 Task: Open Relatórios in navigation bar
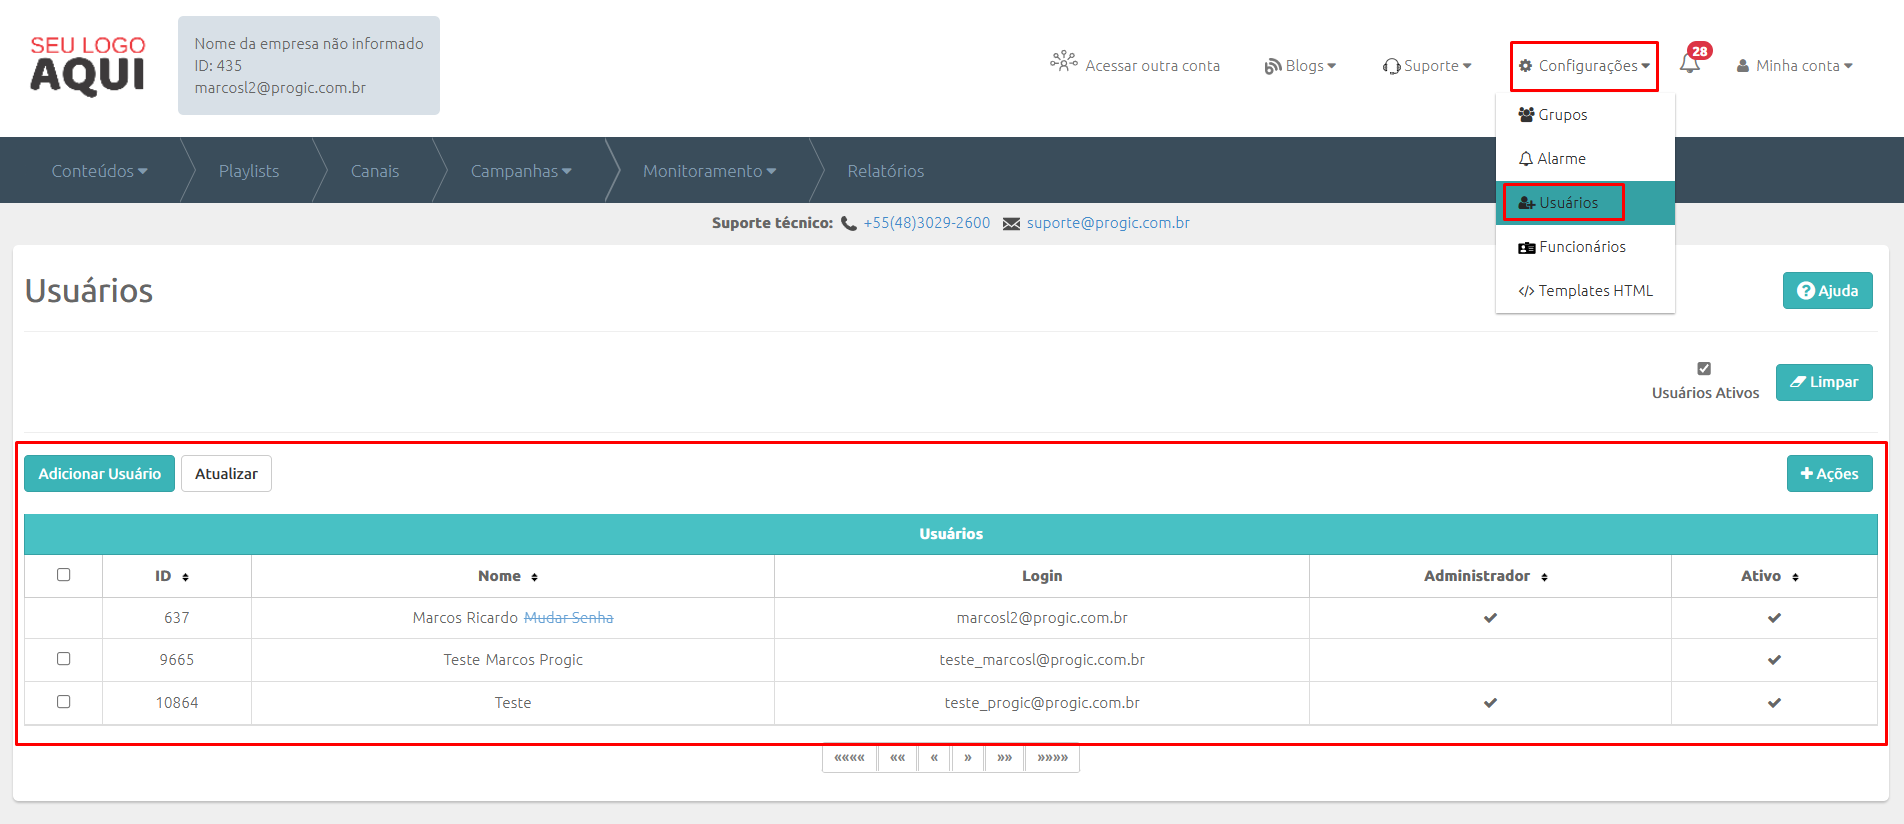pyautogui.click(x=886, y=171)
